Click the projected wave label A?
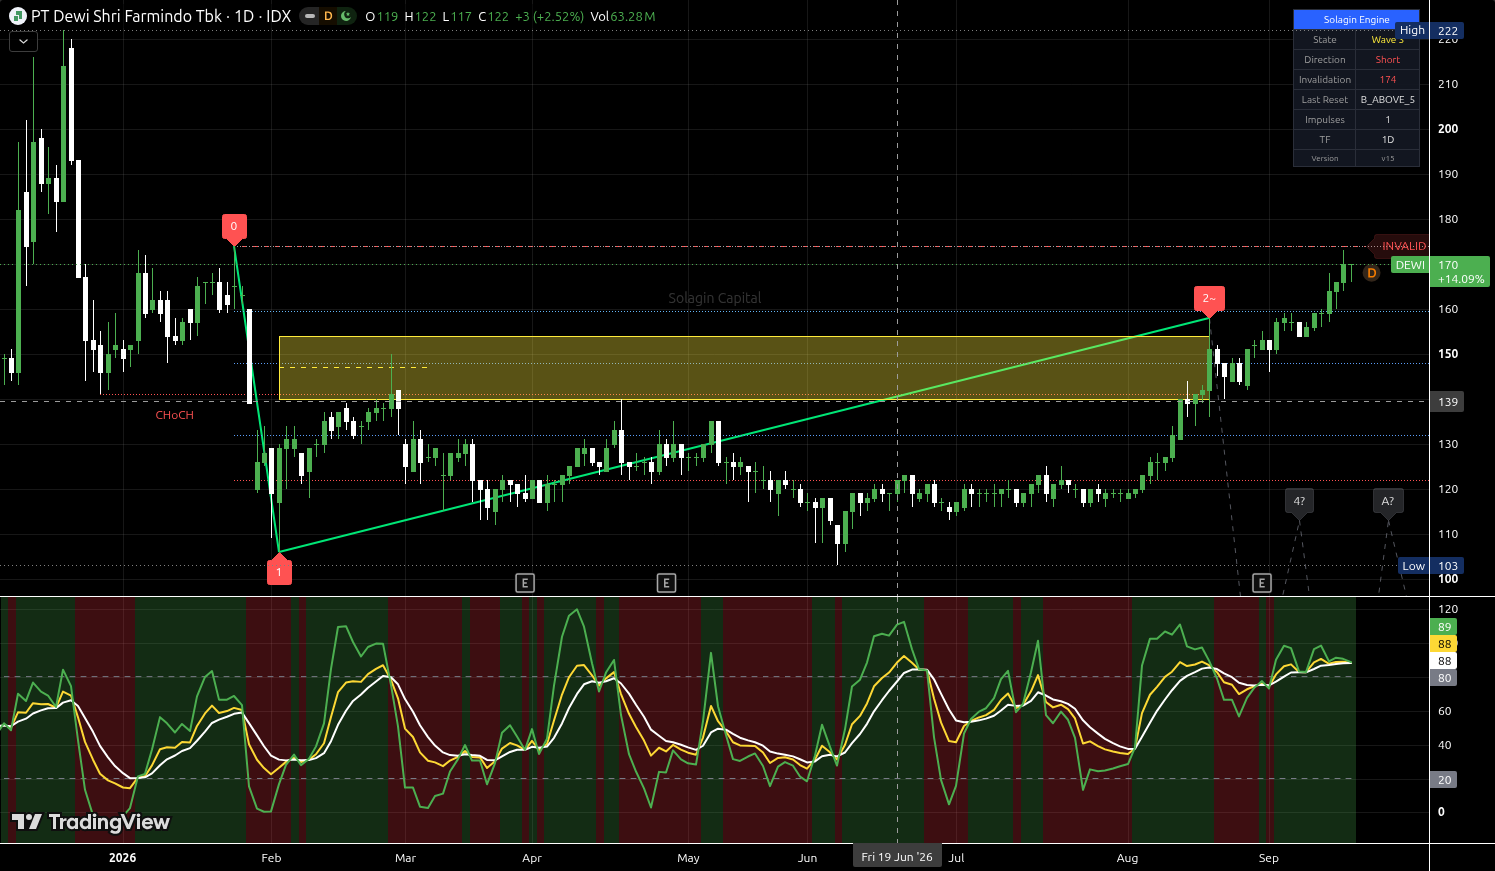Viewport: 1495px width, 871px height. coord(1388,502)
